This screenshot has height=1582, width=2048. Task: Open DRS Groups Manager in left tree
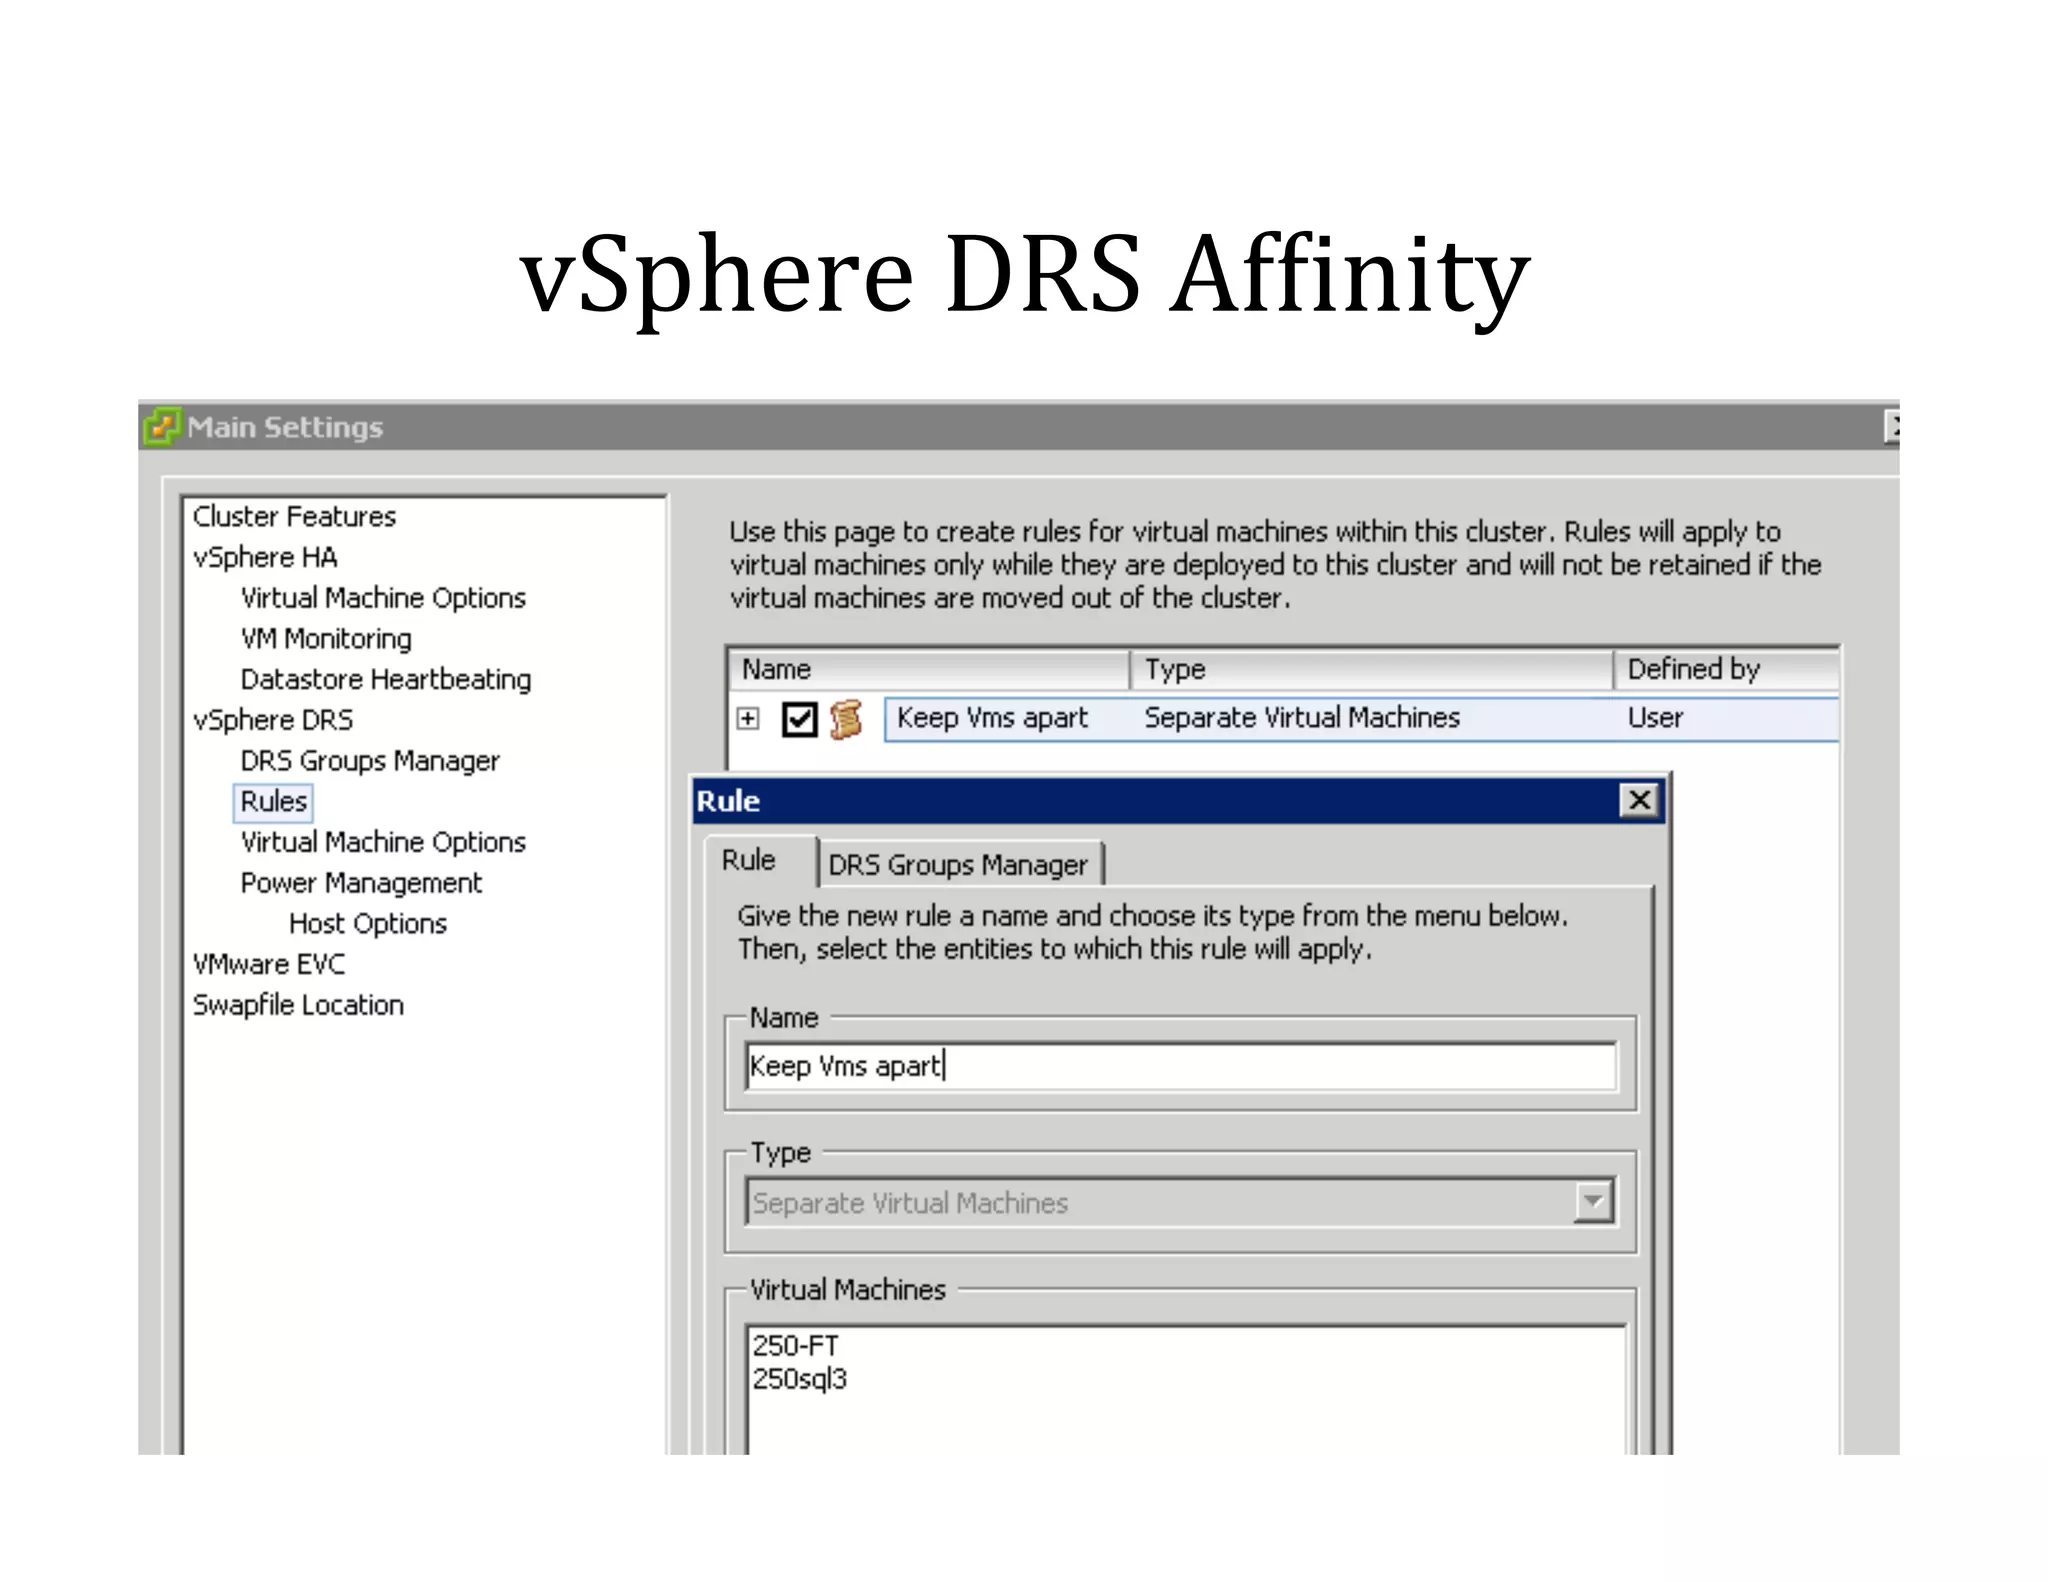[x=370, y=761]
